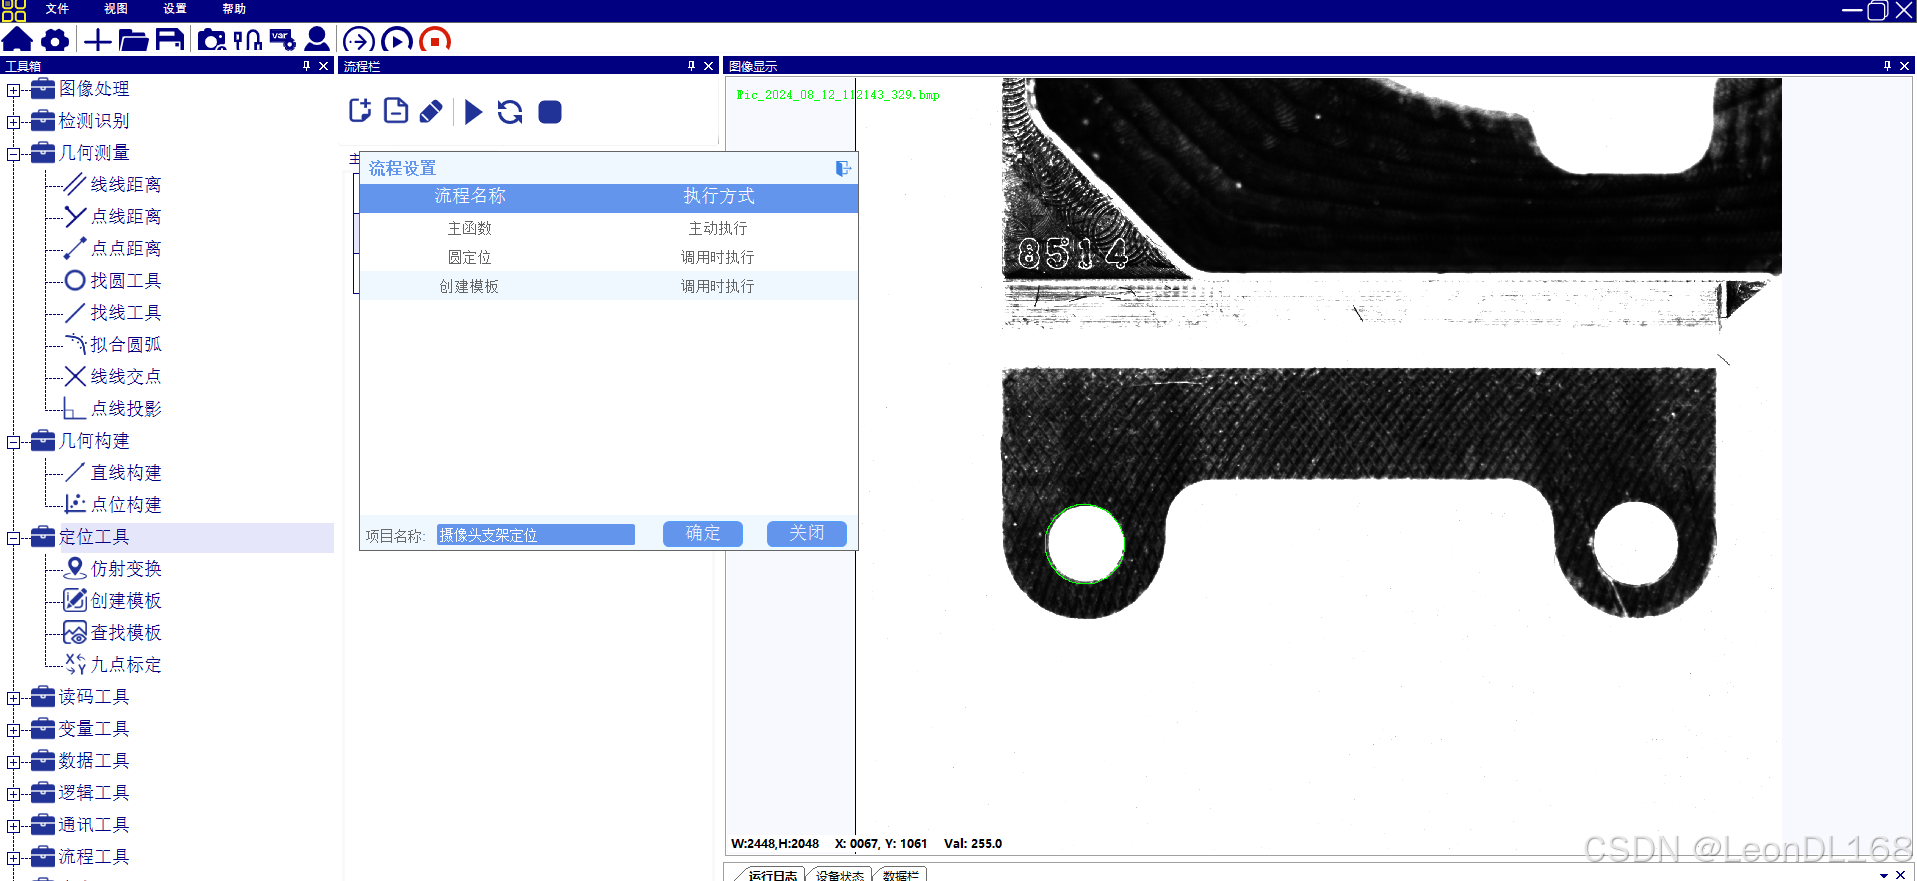Click the pencil edit icon in the flow bar
Viewport: 1917px width, 881px height.
tap(431, 111)
